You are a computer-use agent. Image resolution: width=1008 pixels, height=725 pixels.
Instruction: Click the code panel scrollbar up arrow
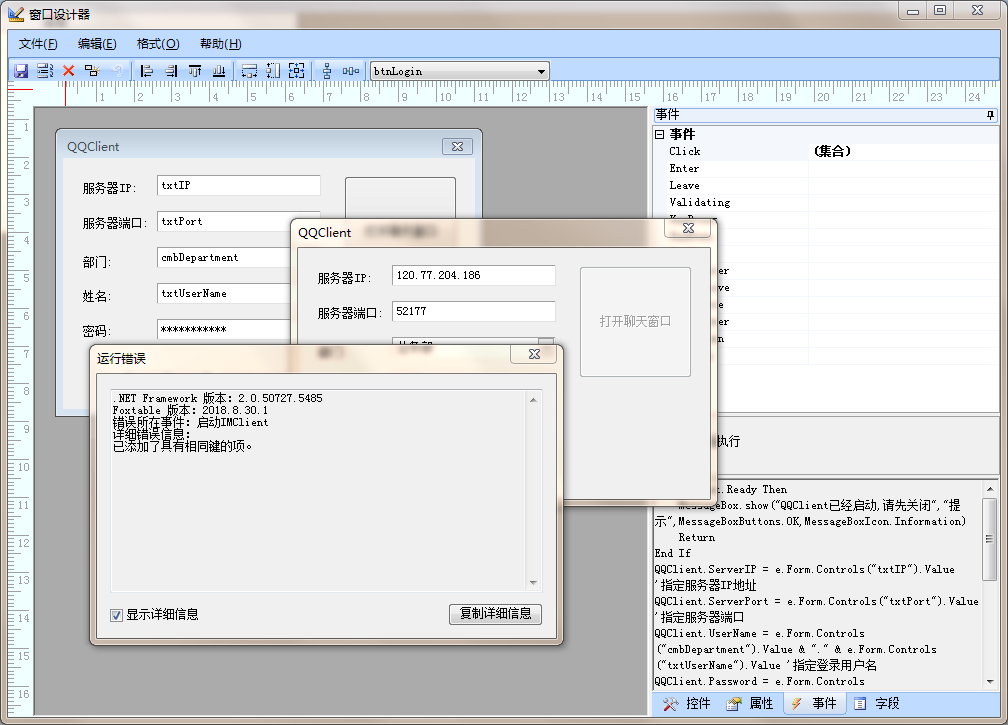tap(990, 489)
